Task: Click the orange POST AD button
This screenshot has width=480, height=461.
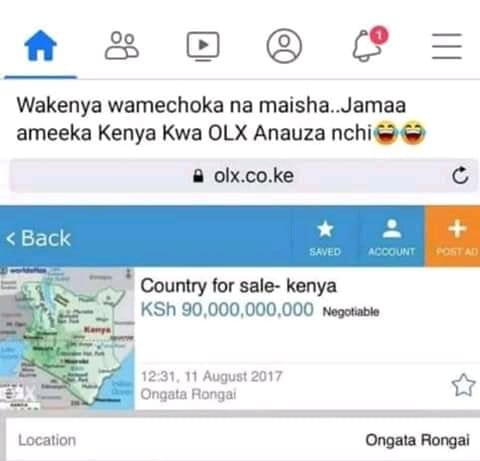Action: [452, 236]
